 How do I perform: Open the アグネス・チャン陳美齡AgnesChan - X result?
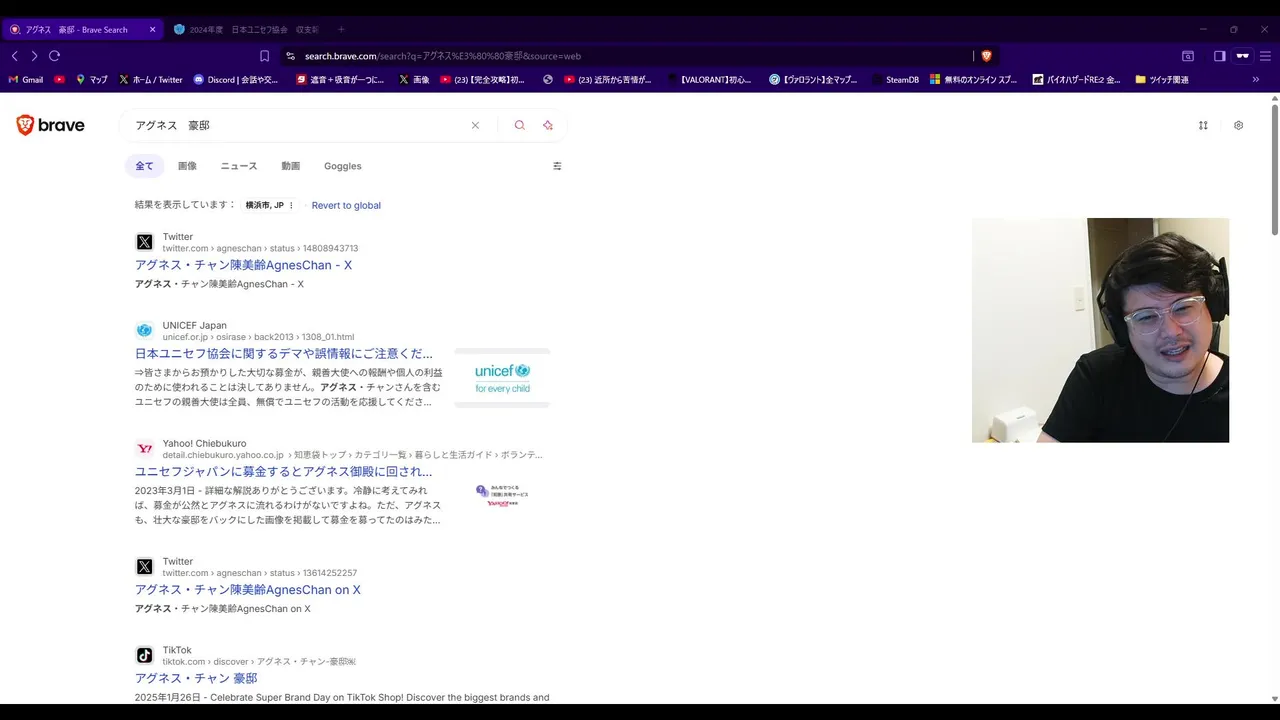click(x=243, y=265)
